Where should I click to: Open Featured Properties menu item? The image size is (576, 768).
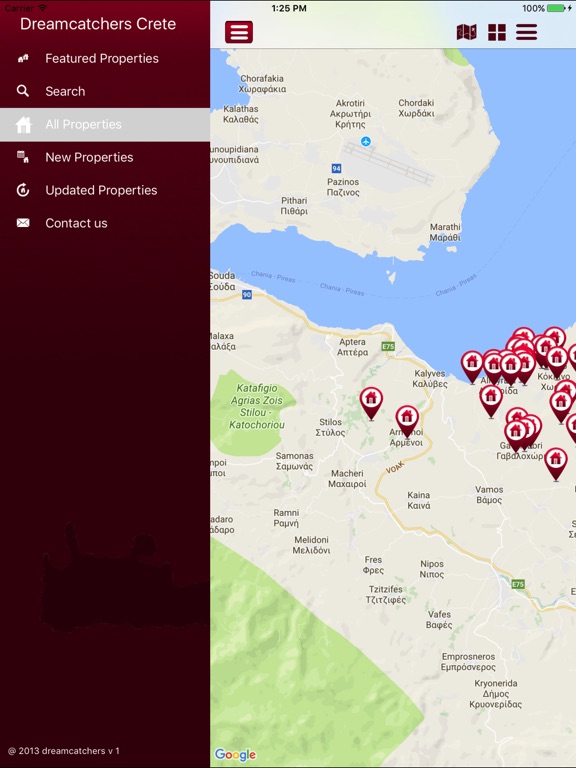pyautogui.click(x=105, y=58)
